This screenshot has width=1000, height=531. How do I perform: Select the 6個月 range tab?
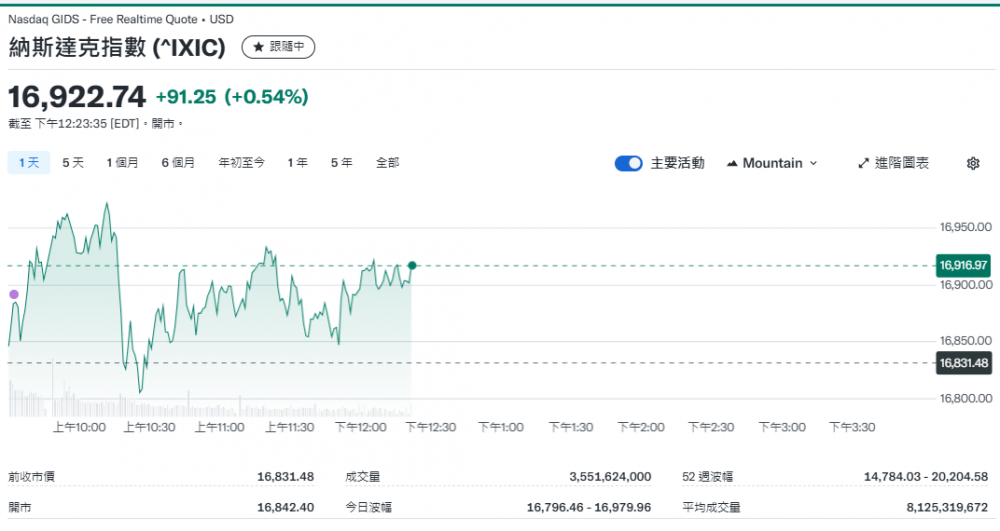178,162
